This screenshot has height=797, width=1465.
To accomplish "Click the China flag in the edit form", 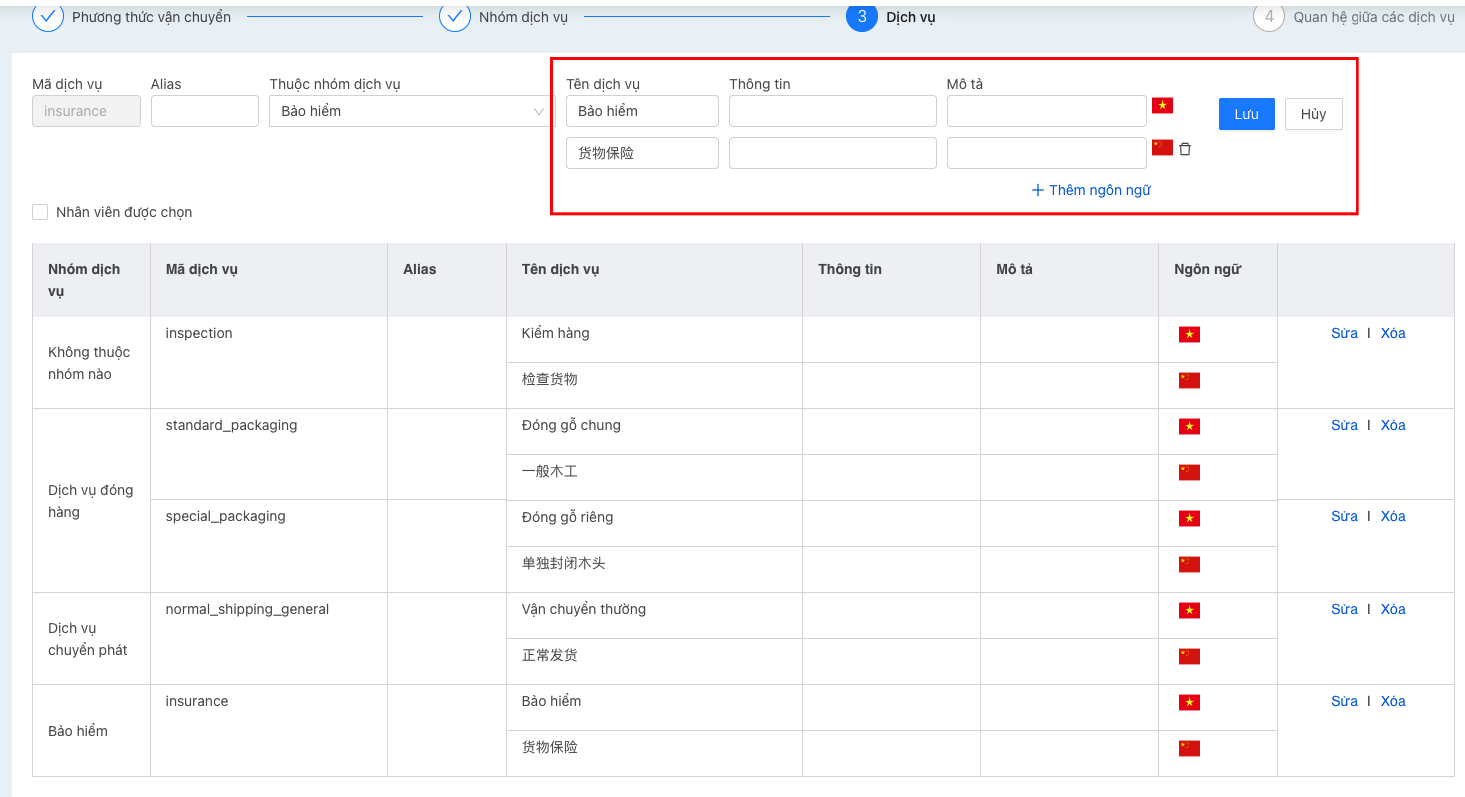I will click(x=1162, y=148).
